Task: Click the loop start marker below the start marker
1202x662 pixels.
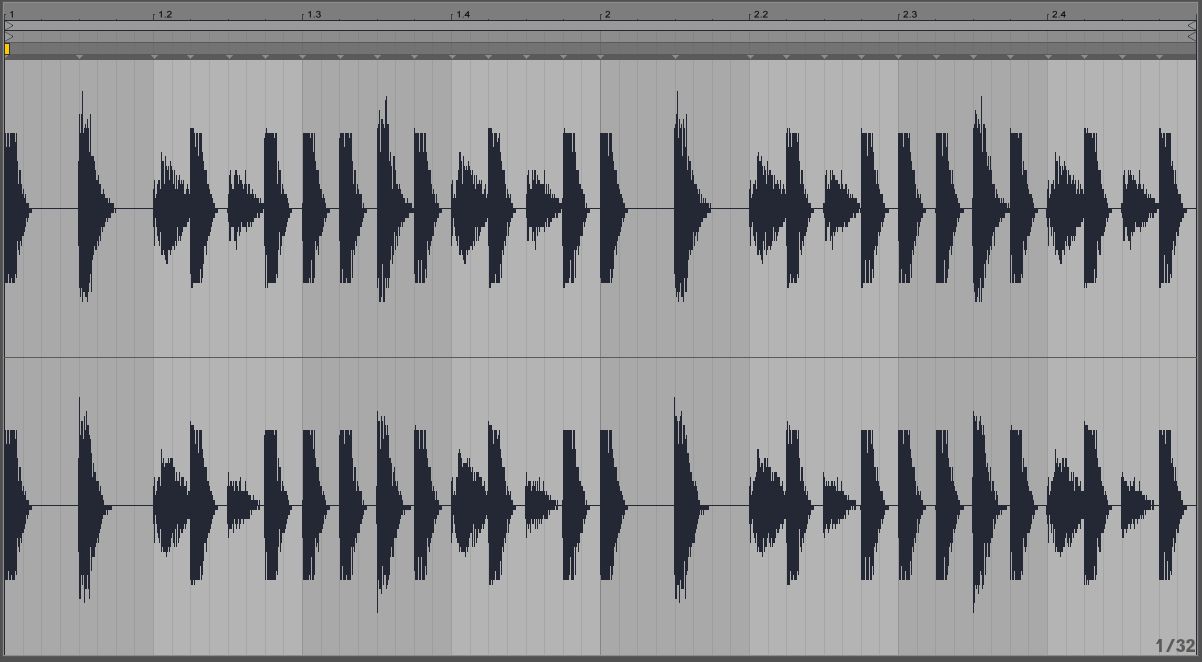Action: pyautogui.click(x=9, y=37)
